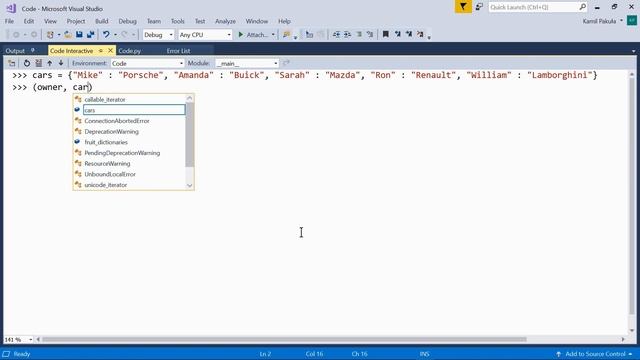This screenshot has width=640, height=360.
Task: Switch to the Error List tab
Action: tap(178, 51)
